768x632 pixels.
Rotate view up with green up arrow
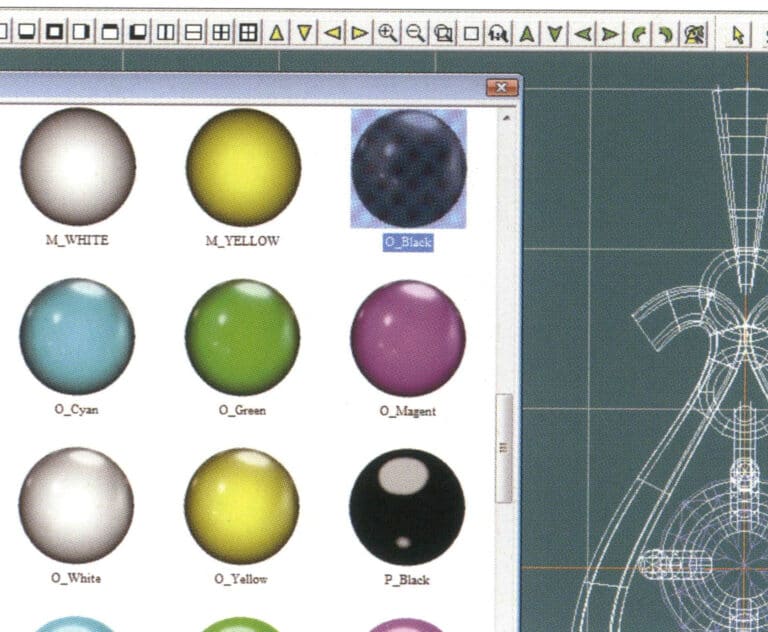527,34
